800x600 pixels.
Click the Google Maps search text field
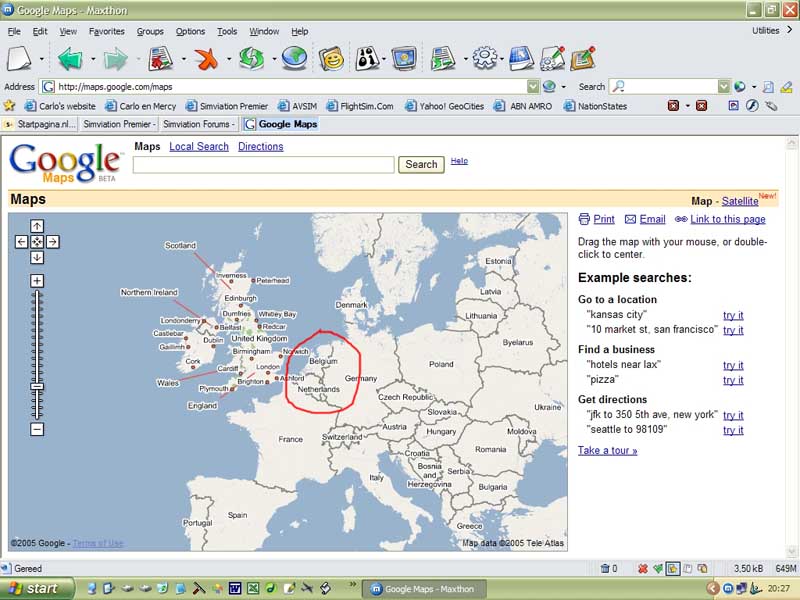click(x=263, y=164)
